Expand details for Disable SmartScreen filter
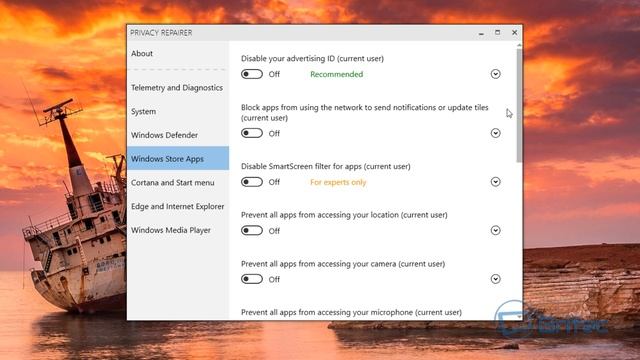640x360 pixels. click(x=496, y=182)
